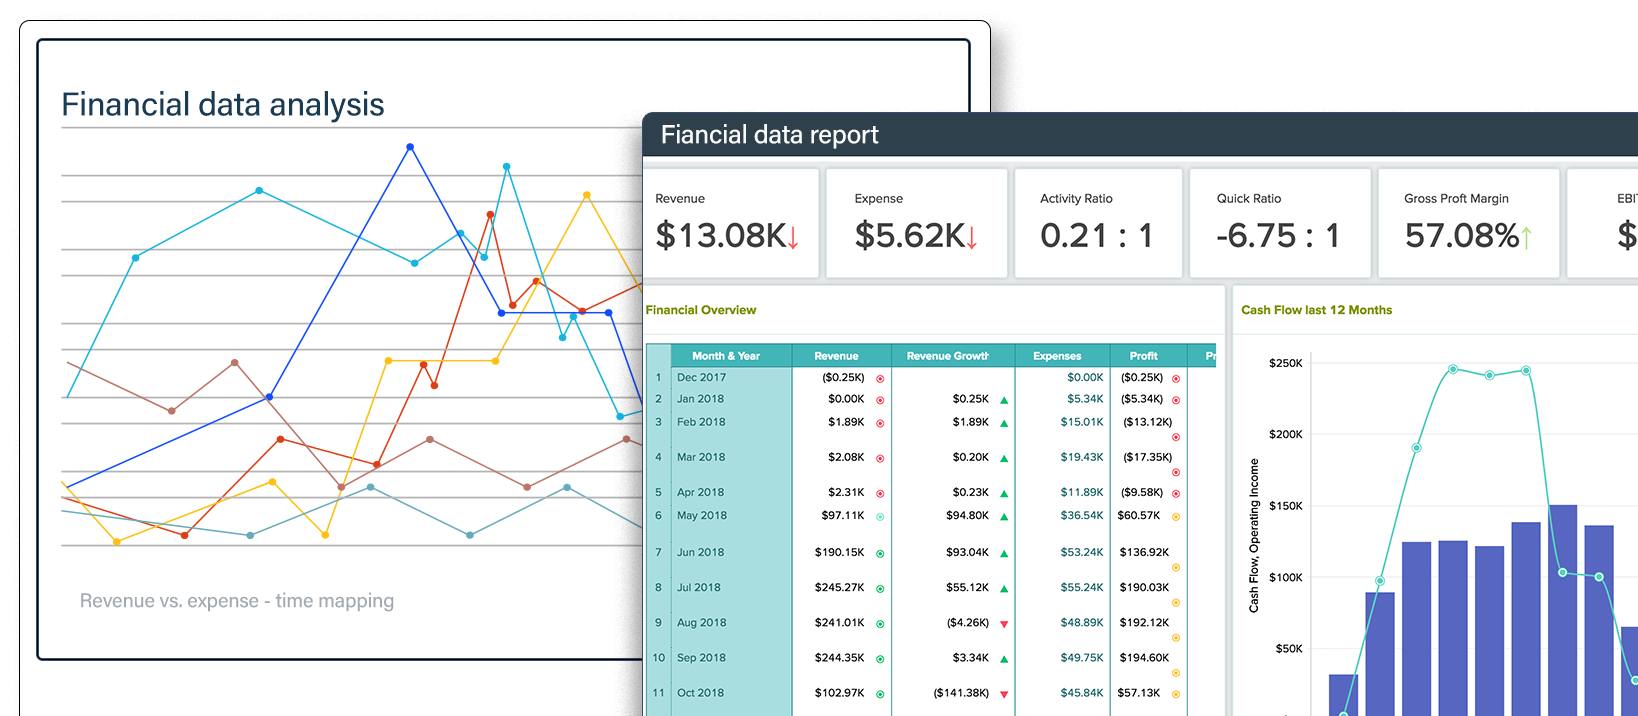Click the green growth triangle in Jan 2018 row
Screen dimensions: 1638x716
[x=1004, y=400]
